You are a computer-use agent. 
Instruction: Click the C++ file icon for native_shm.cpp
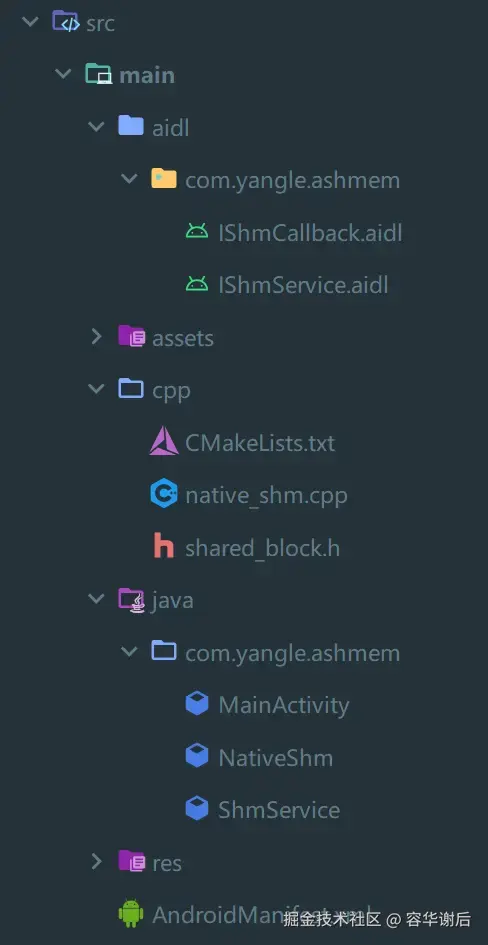click(164, 495)
